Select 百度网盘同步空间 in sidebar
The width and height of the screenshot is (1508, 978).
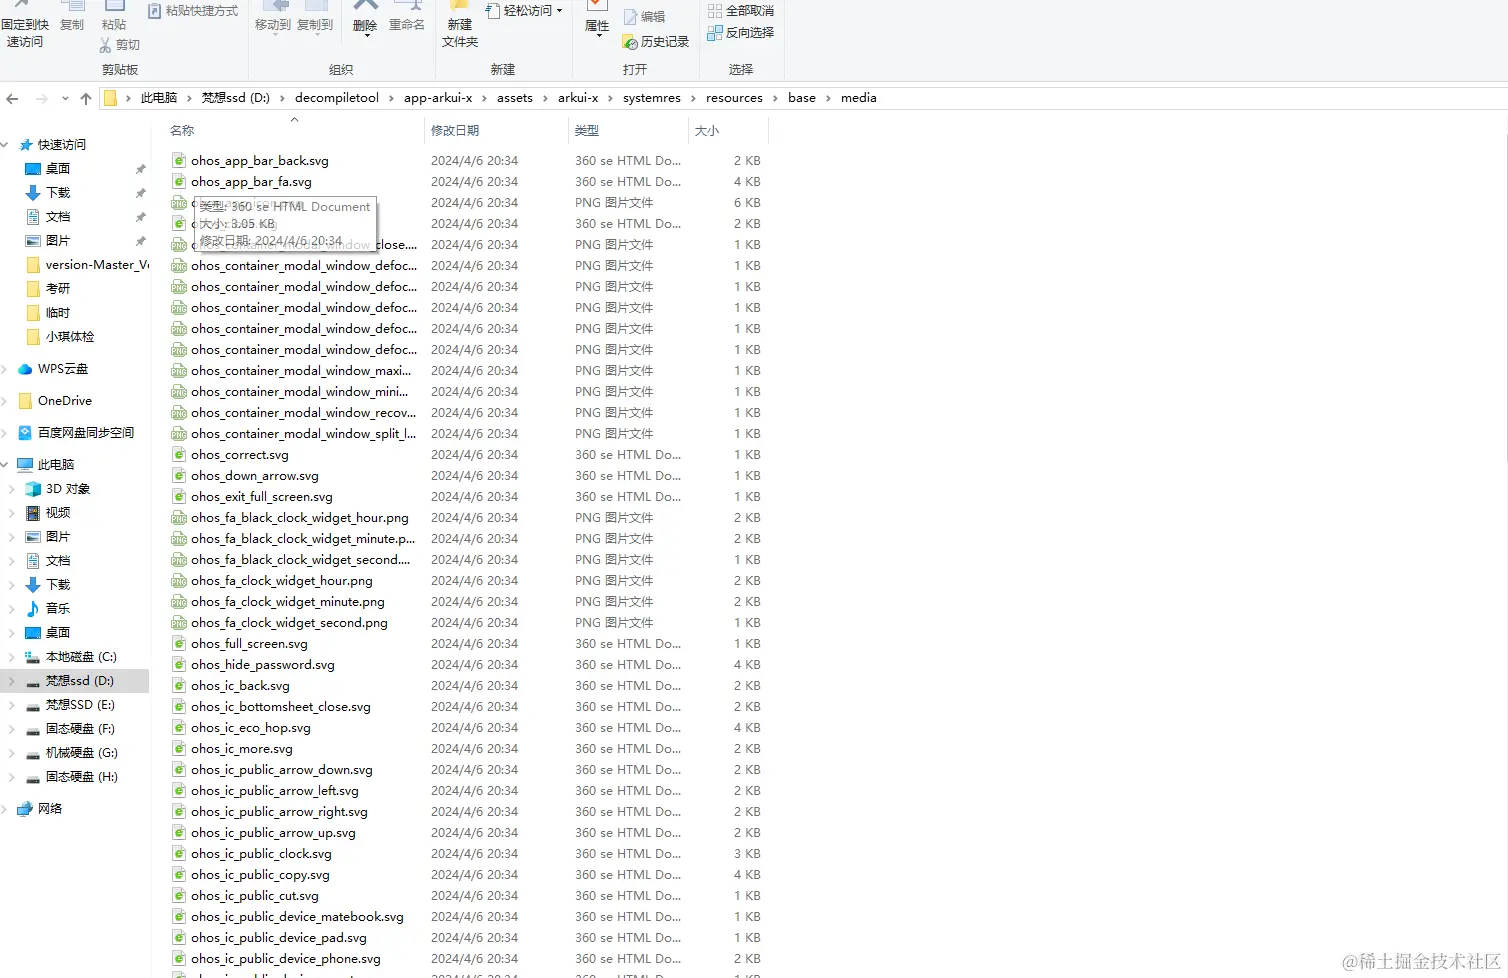tap(76, 433)
